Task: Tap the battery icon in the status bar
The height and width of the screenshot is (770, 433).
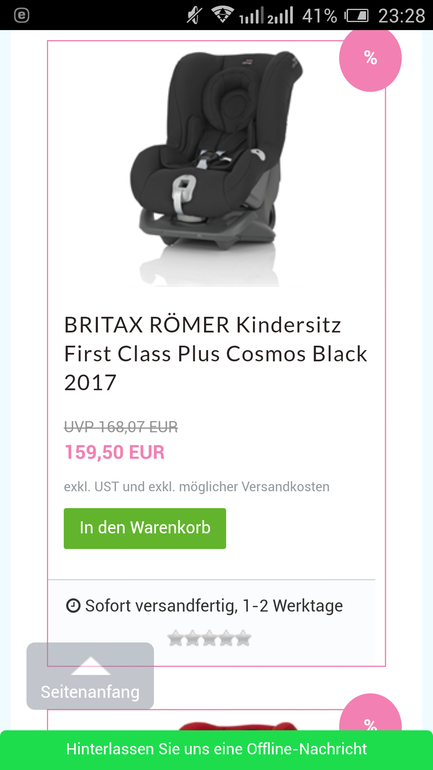Action: coord(356,15)
